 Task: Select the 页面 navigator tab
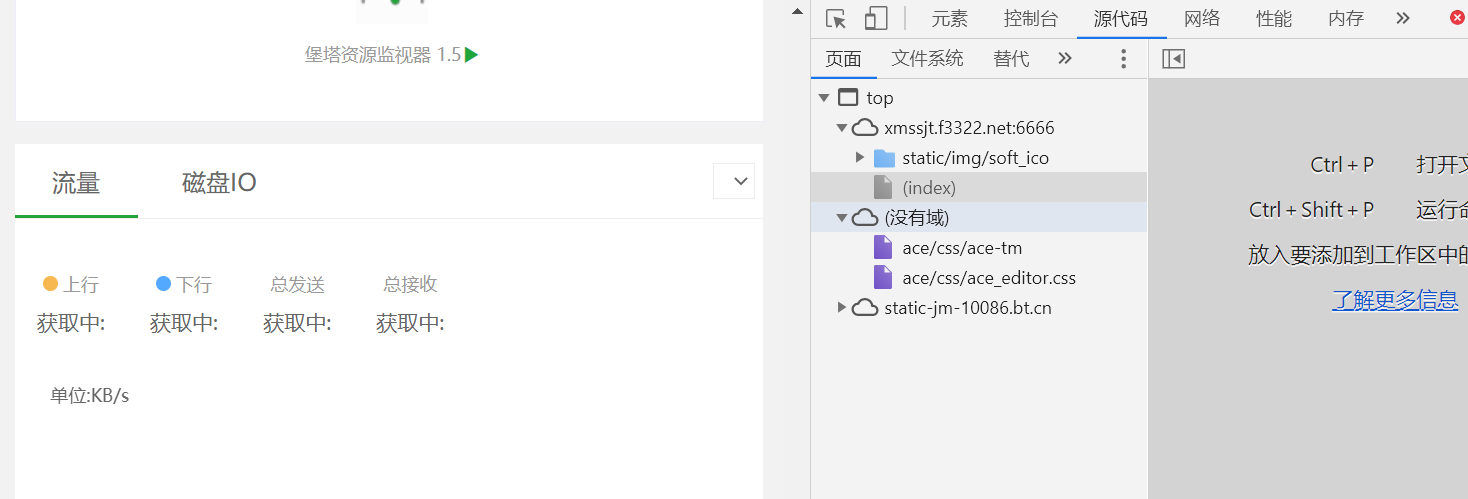pos(844,59)
